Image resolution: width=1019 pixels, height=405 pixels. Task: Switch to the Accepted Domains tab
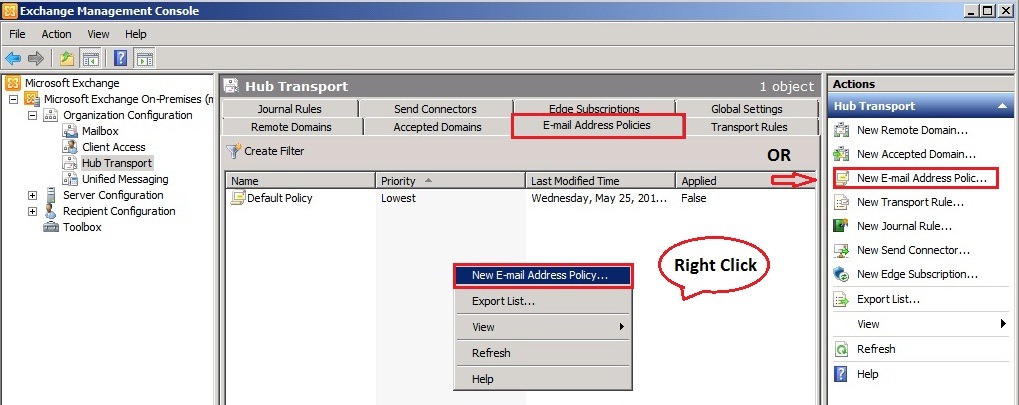(437, 127)
